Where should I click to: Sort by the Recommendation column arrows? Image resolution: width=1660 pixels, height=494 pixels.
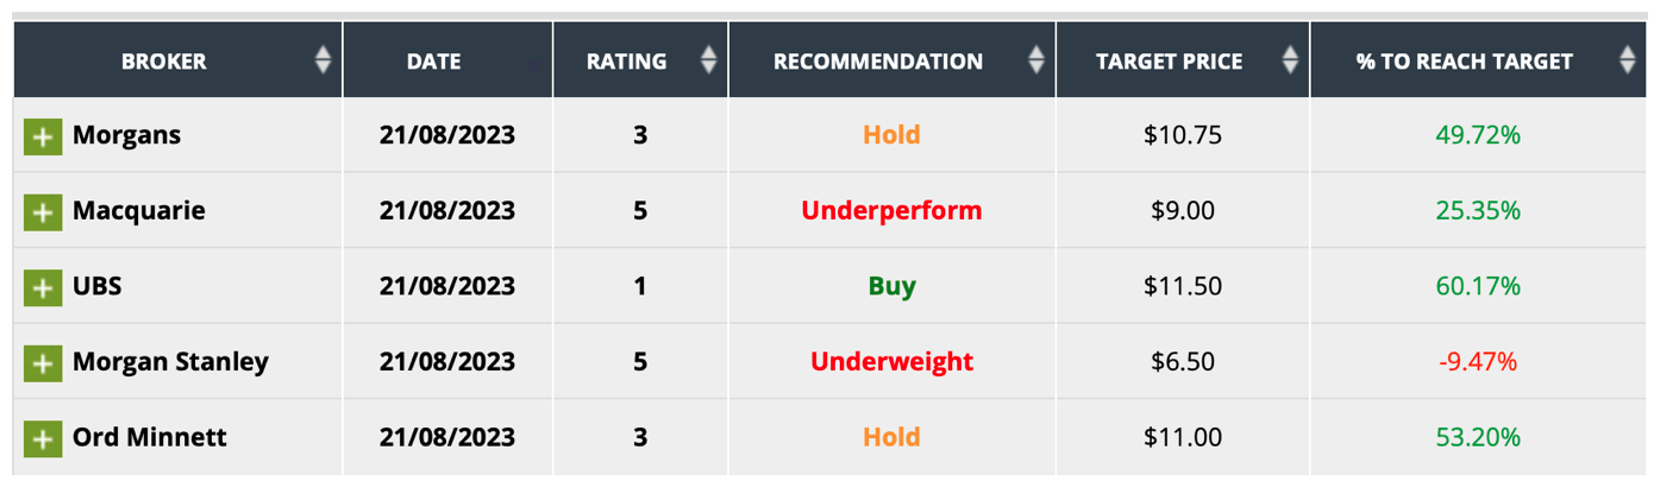coord(1036,60)
